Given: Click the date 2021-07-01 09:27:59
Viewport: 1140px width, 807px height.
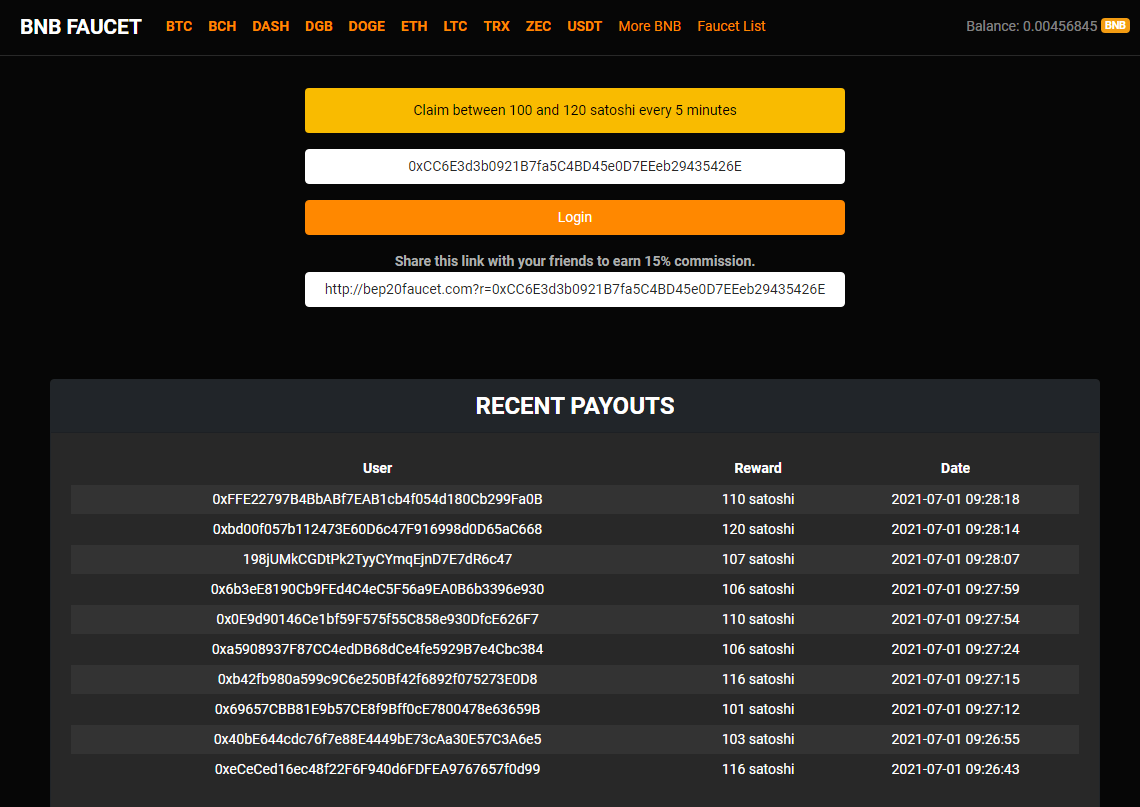Looking at the screenshot, I should coord(955,589).
